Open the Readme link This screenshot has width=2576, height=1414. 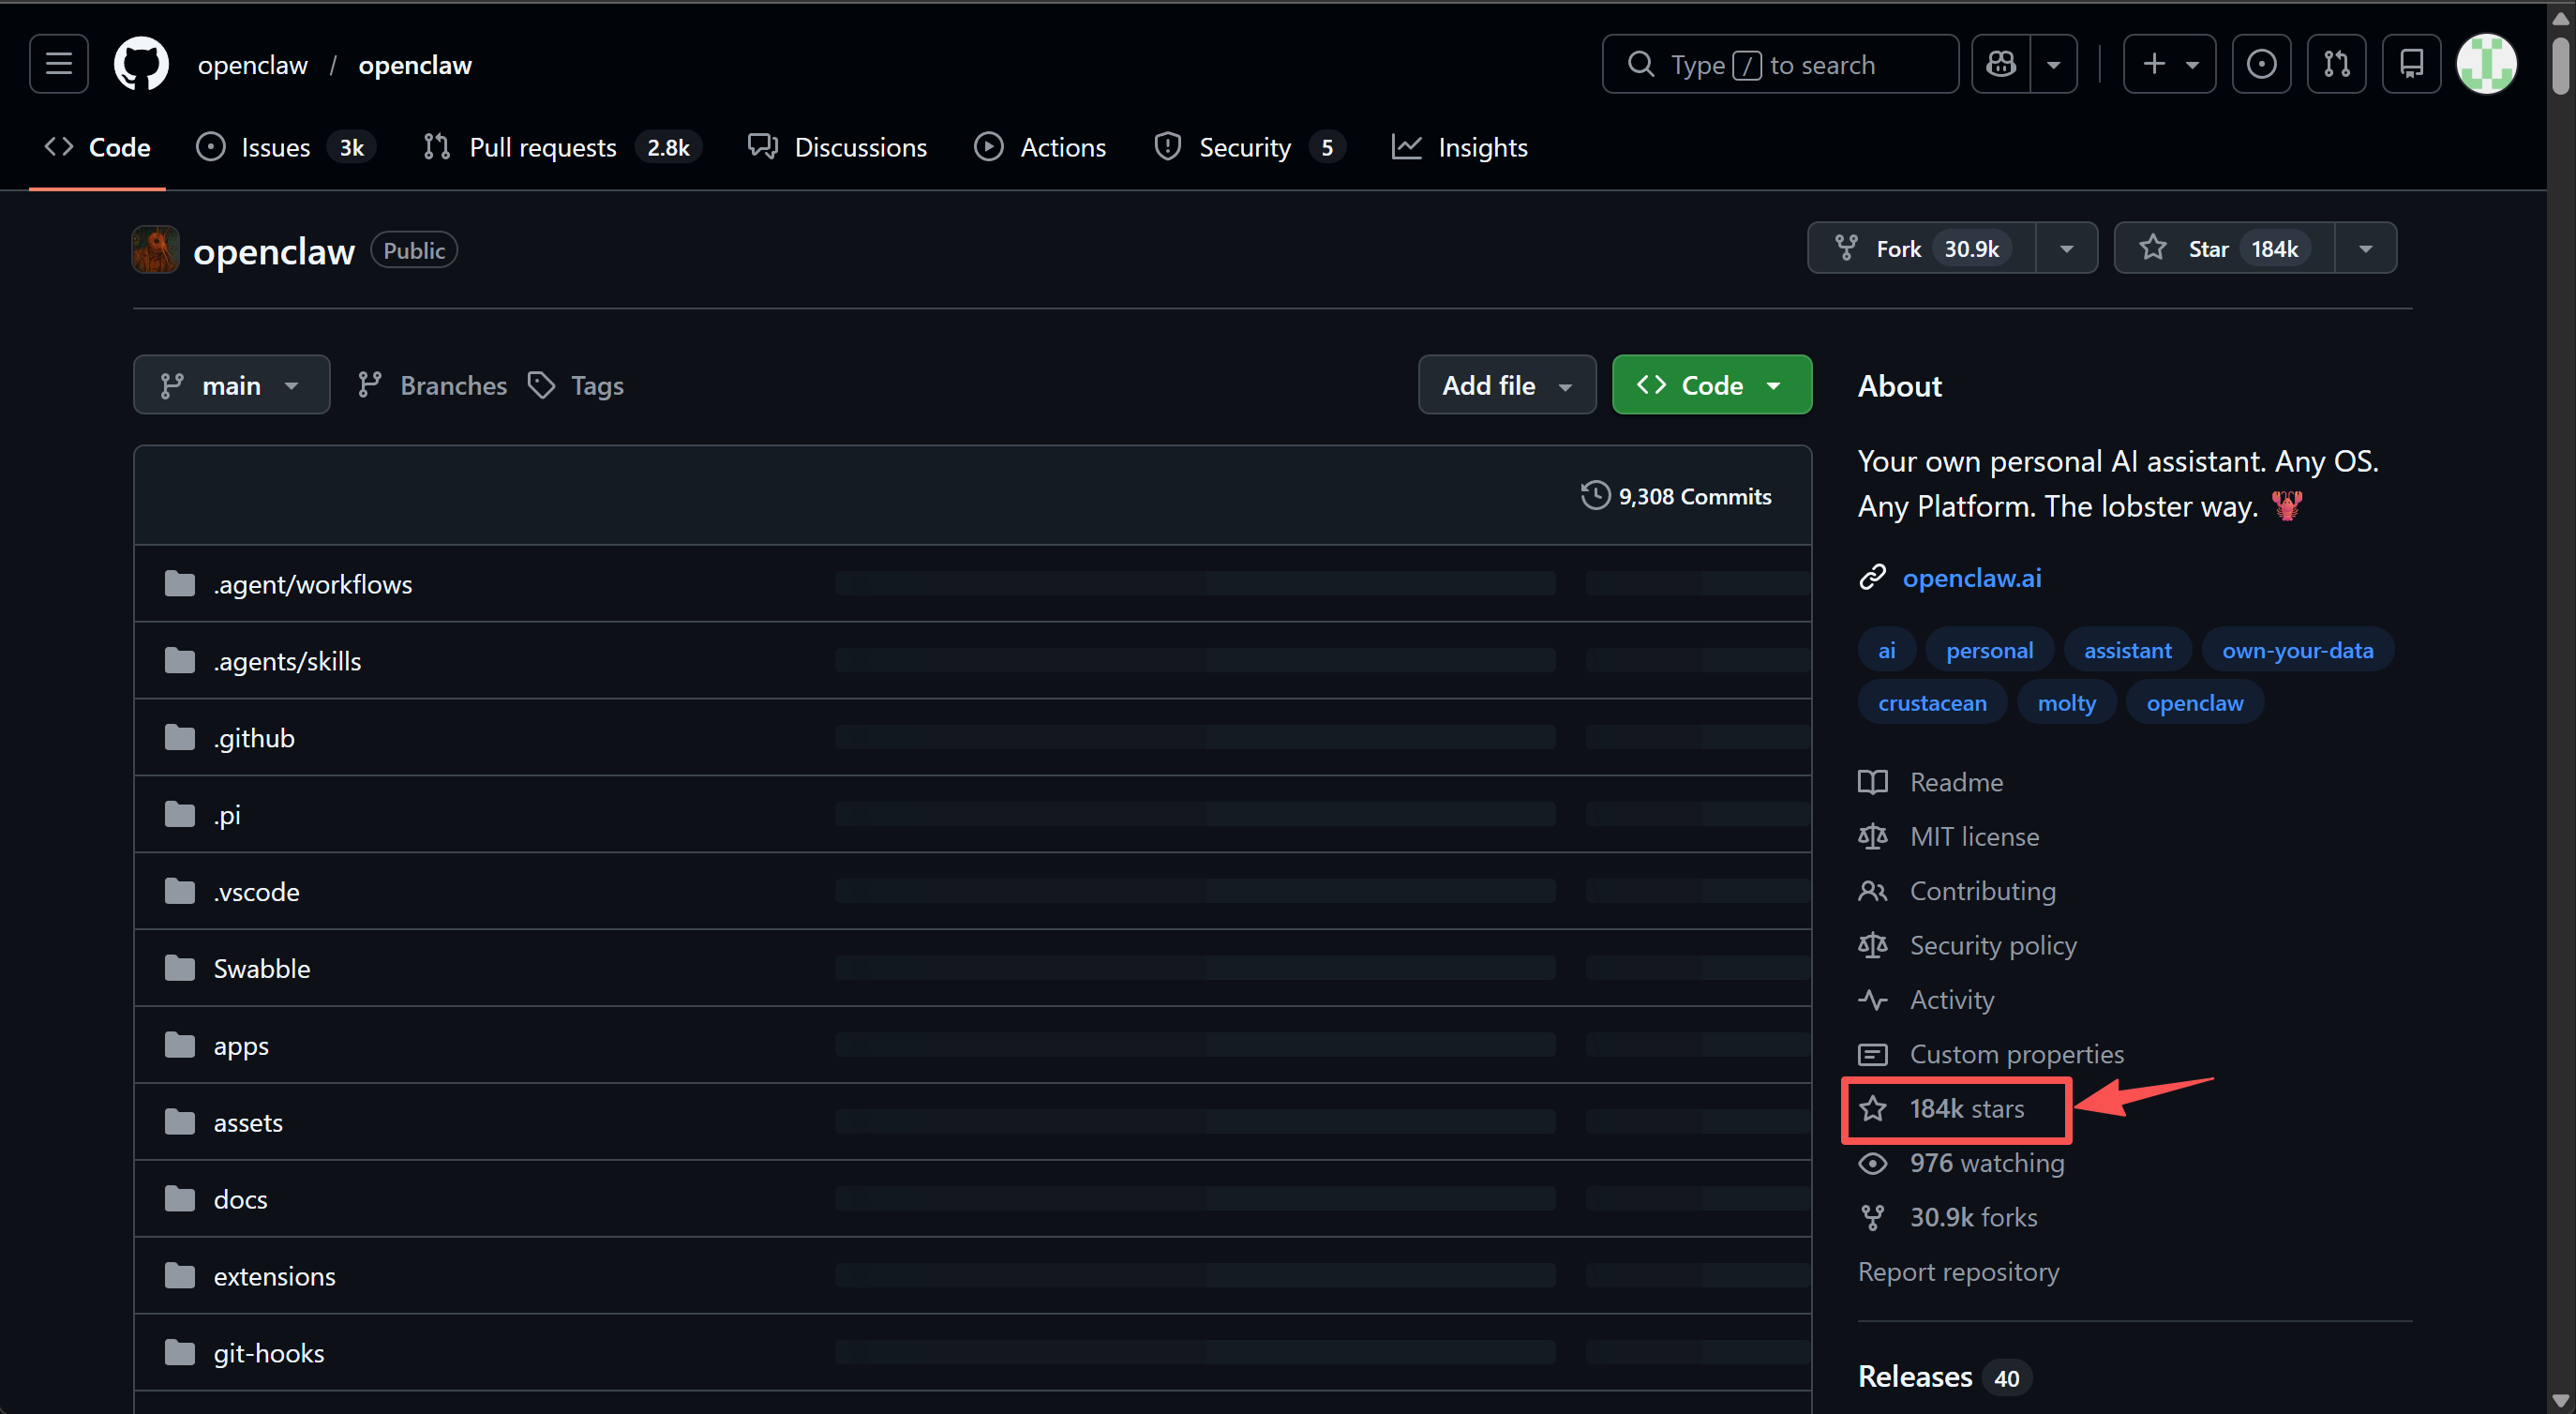1931,782
